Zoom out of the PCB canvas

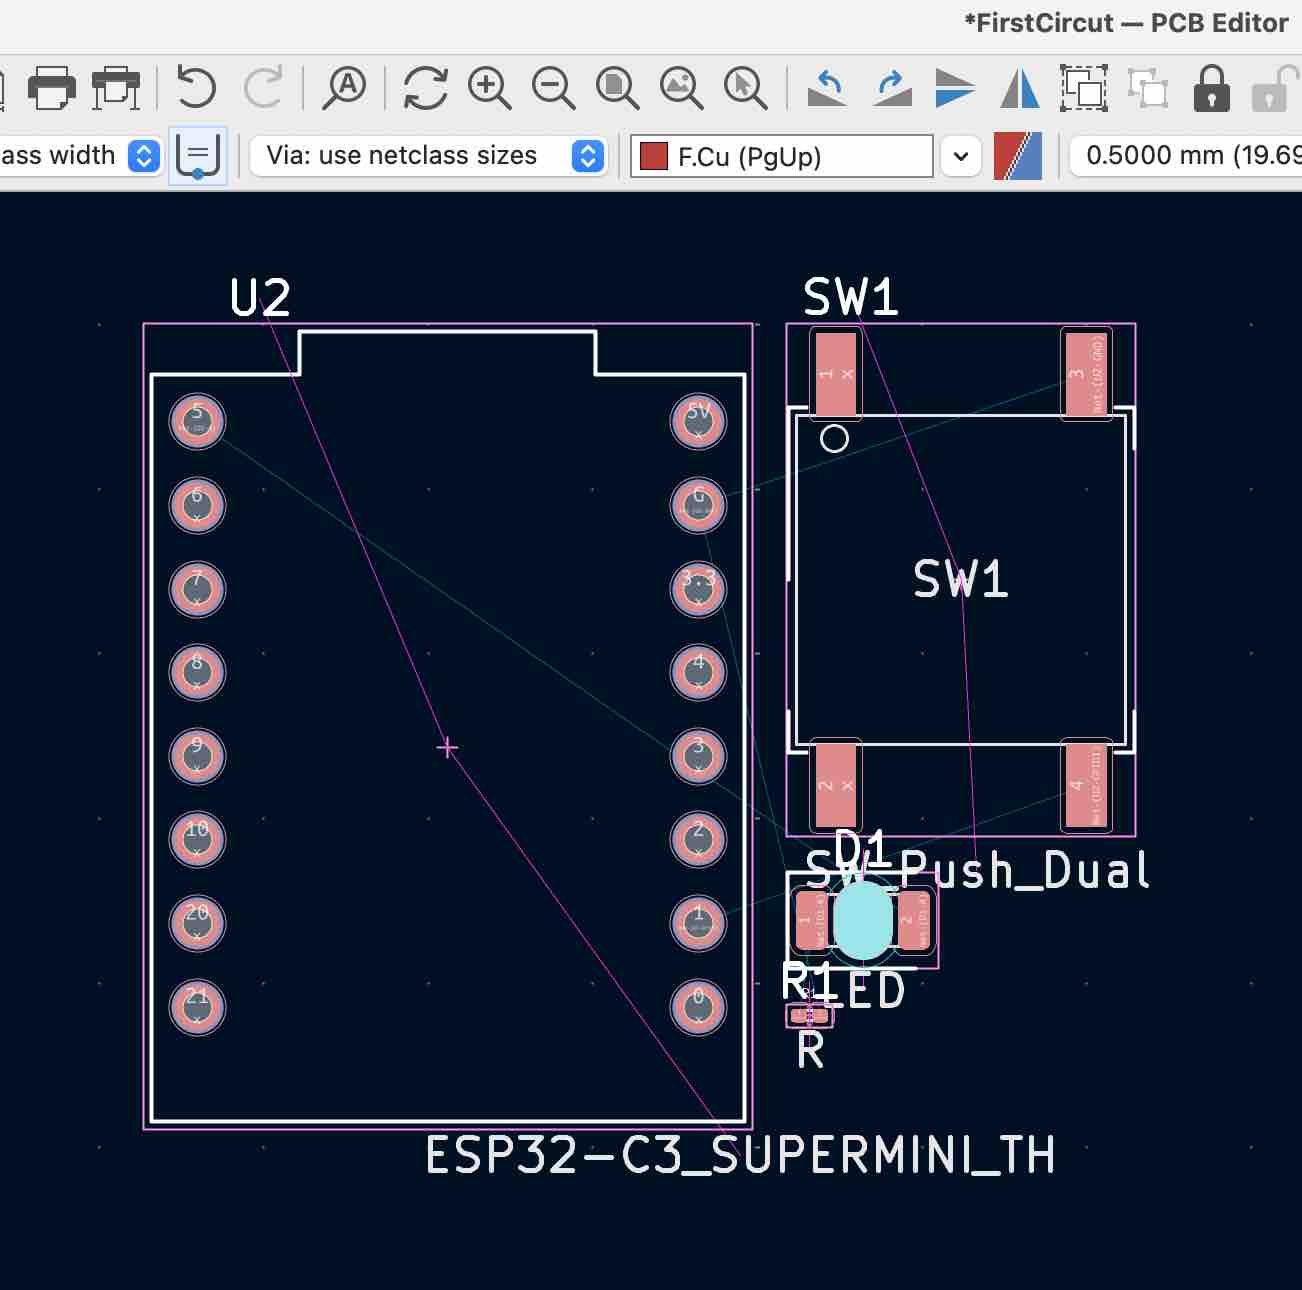[553, 88]
